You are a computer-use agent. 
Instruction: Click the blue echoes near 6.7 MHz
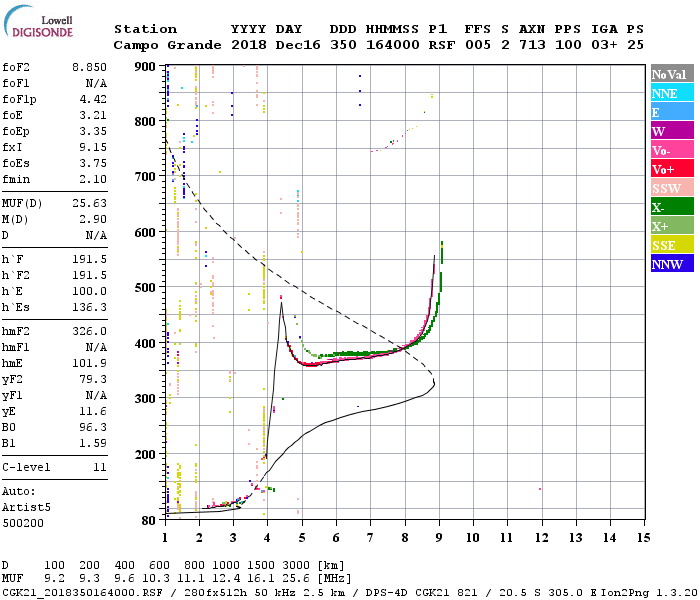point(360,91)
